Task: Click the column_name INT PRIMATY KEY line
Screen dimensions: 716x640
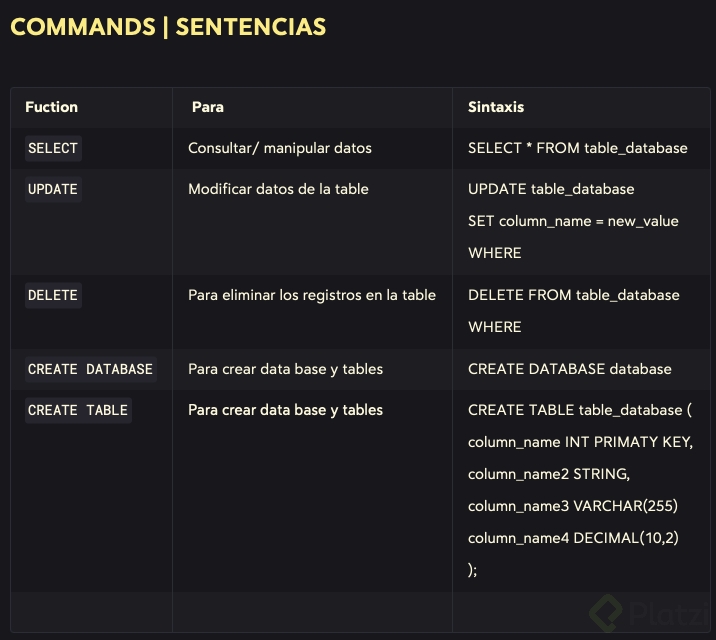Action: tap(580, 442)
